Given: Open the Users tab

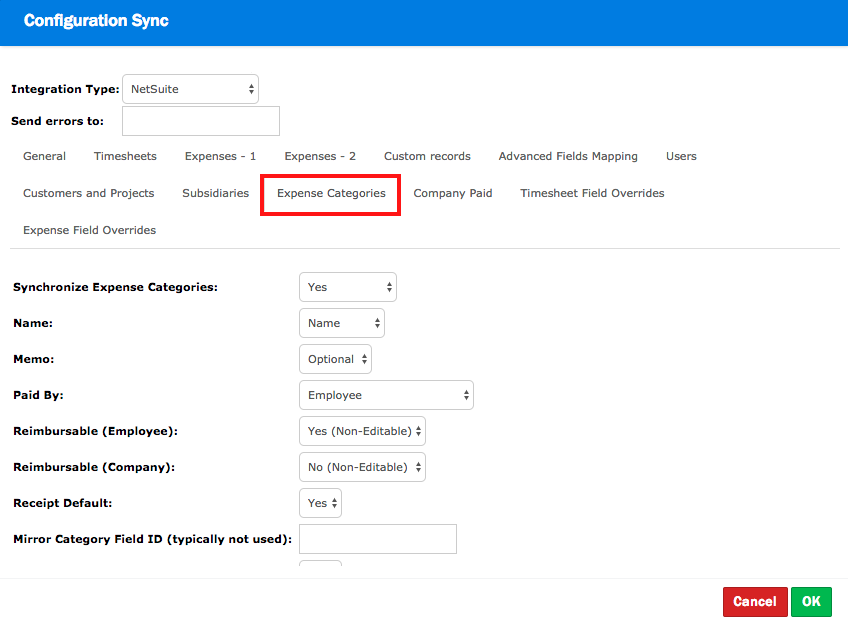Looking at the screenshot, I should 681,156.
